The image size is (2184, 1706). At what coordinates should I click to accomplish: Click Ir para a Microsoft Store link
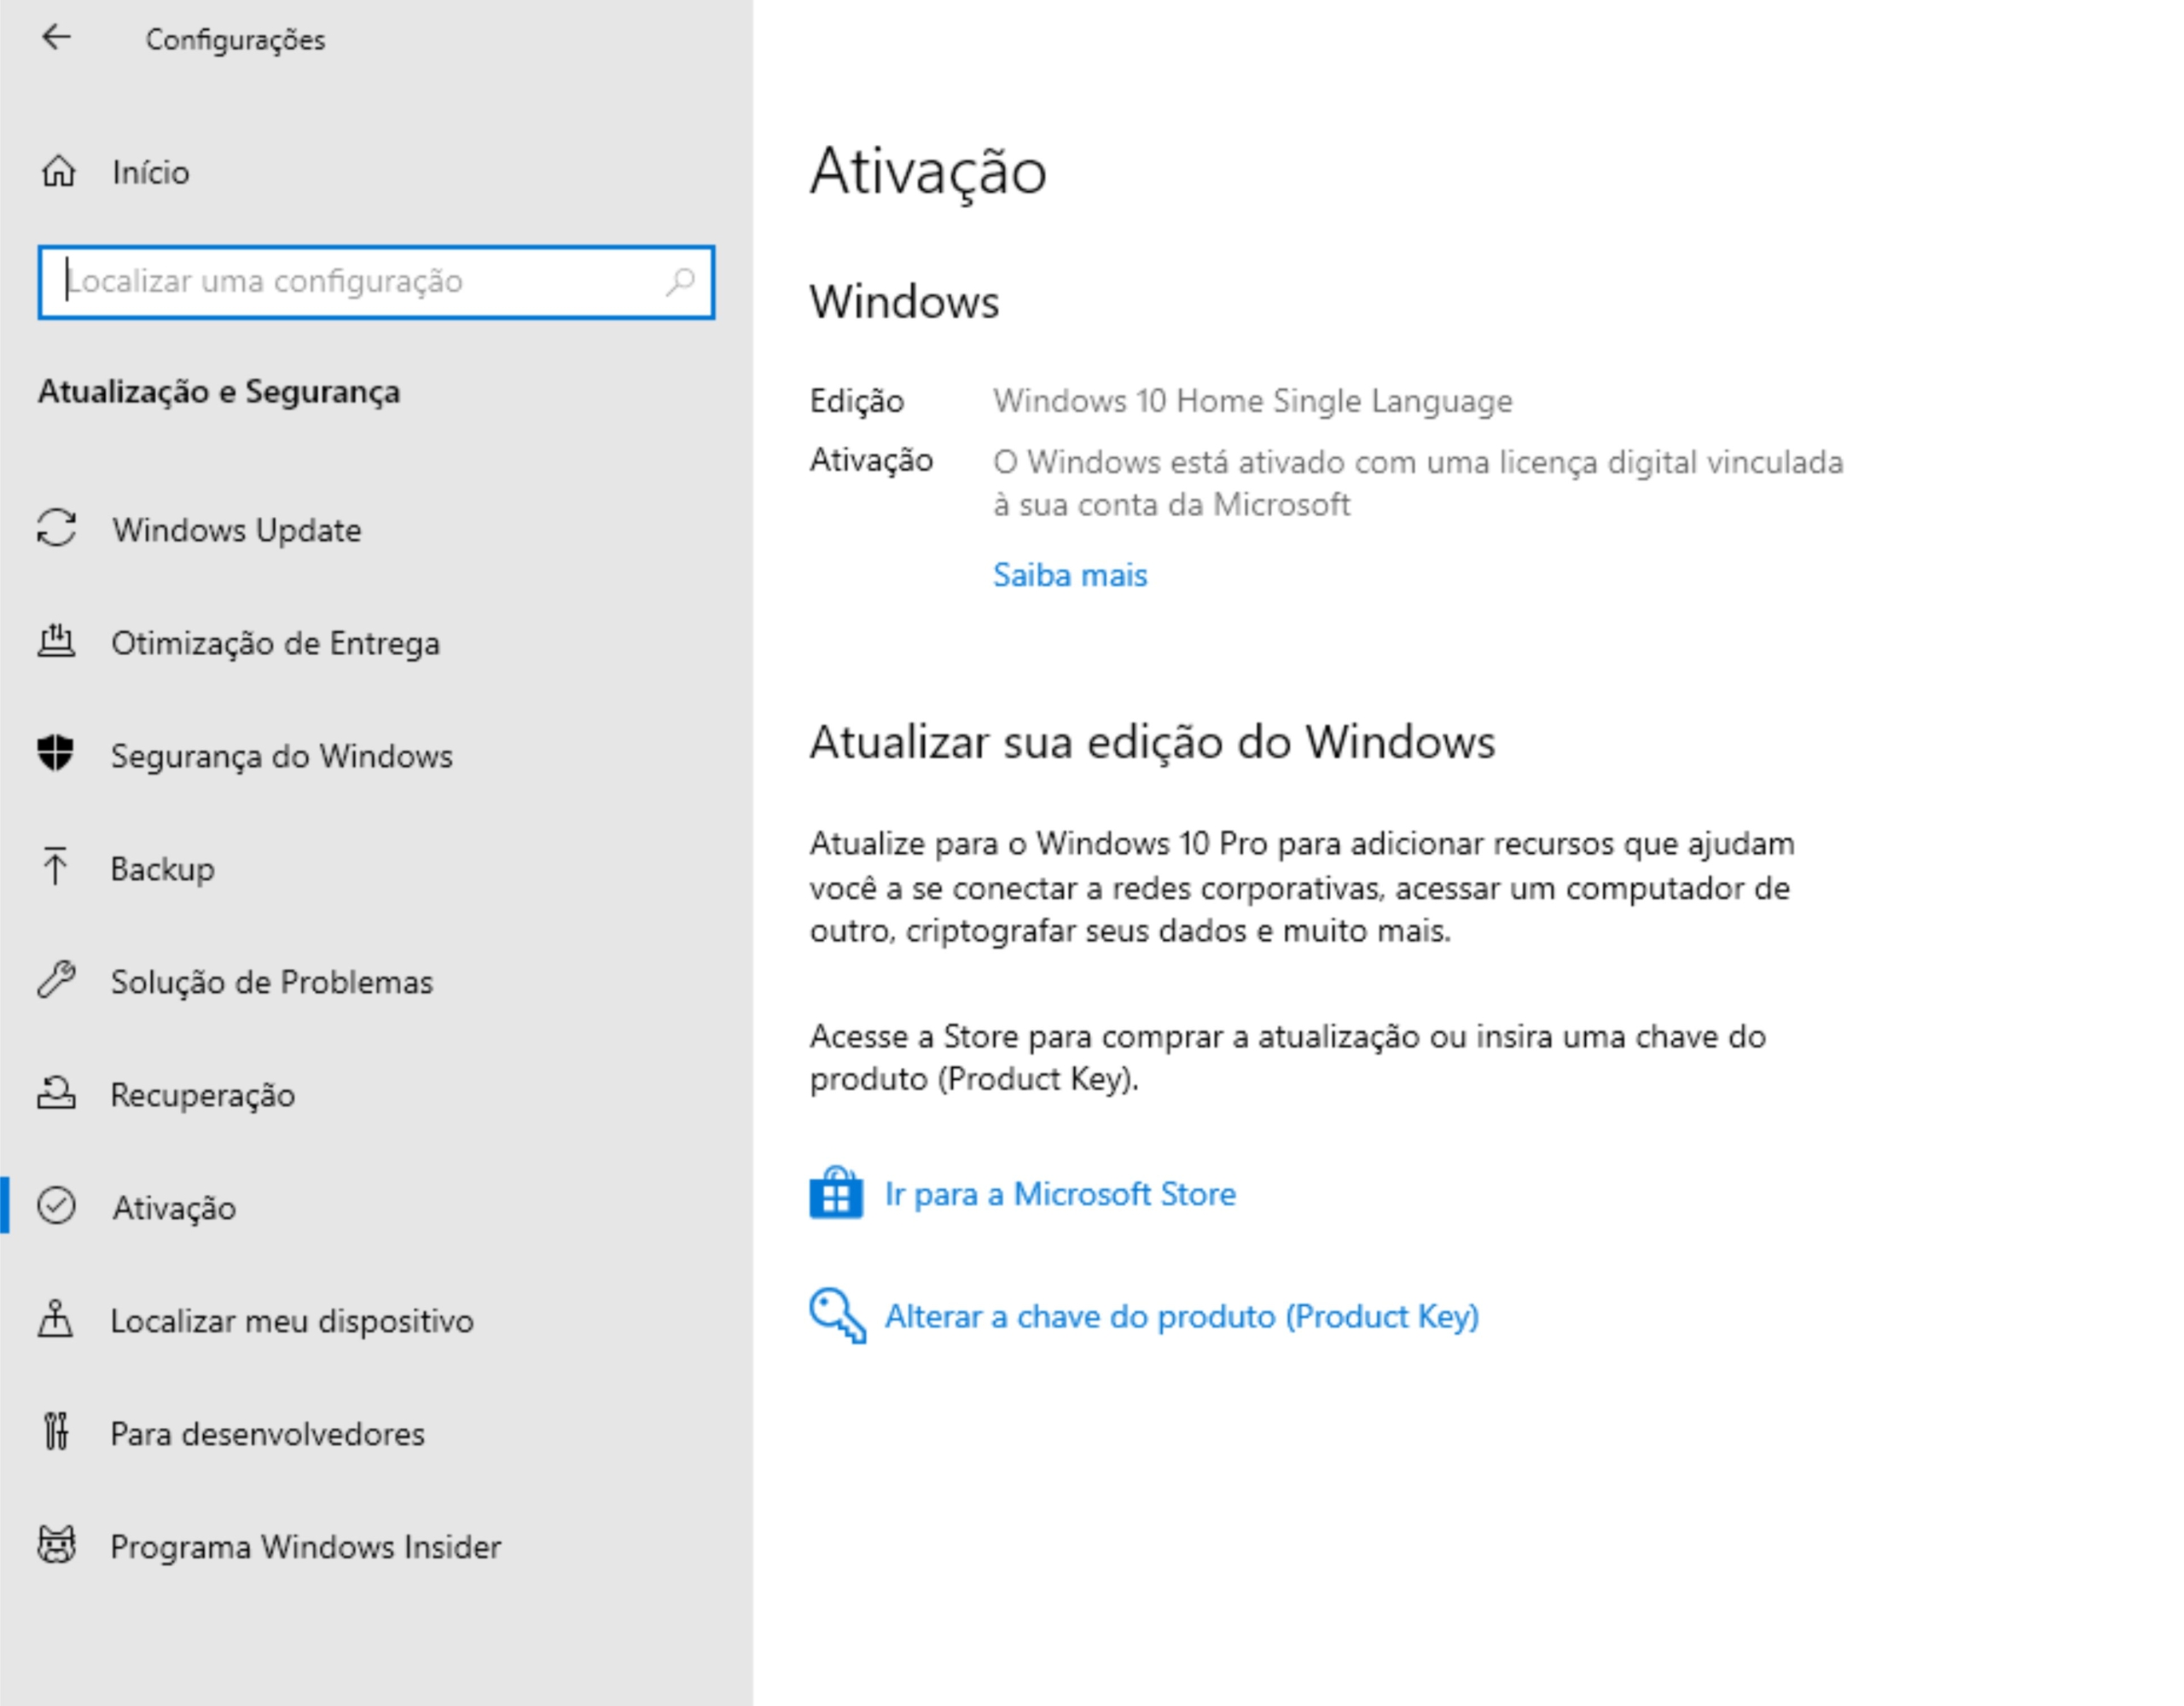pos(1060,1194)
